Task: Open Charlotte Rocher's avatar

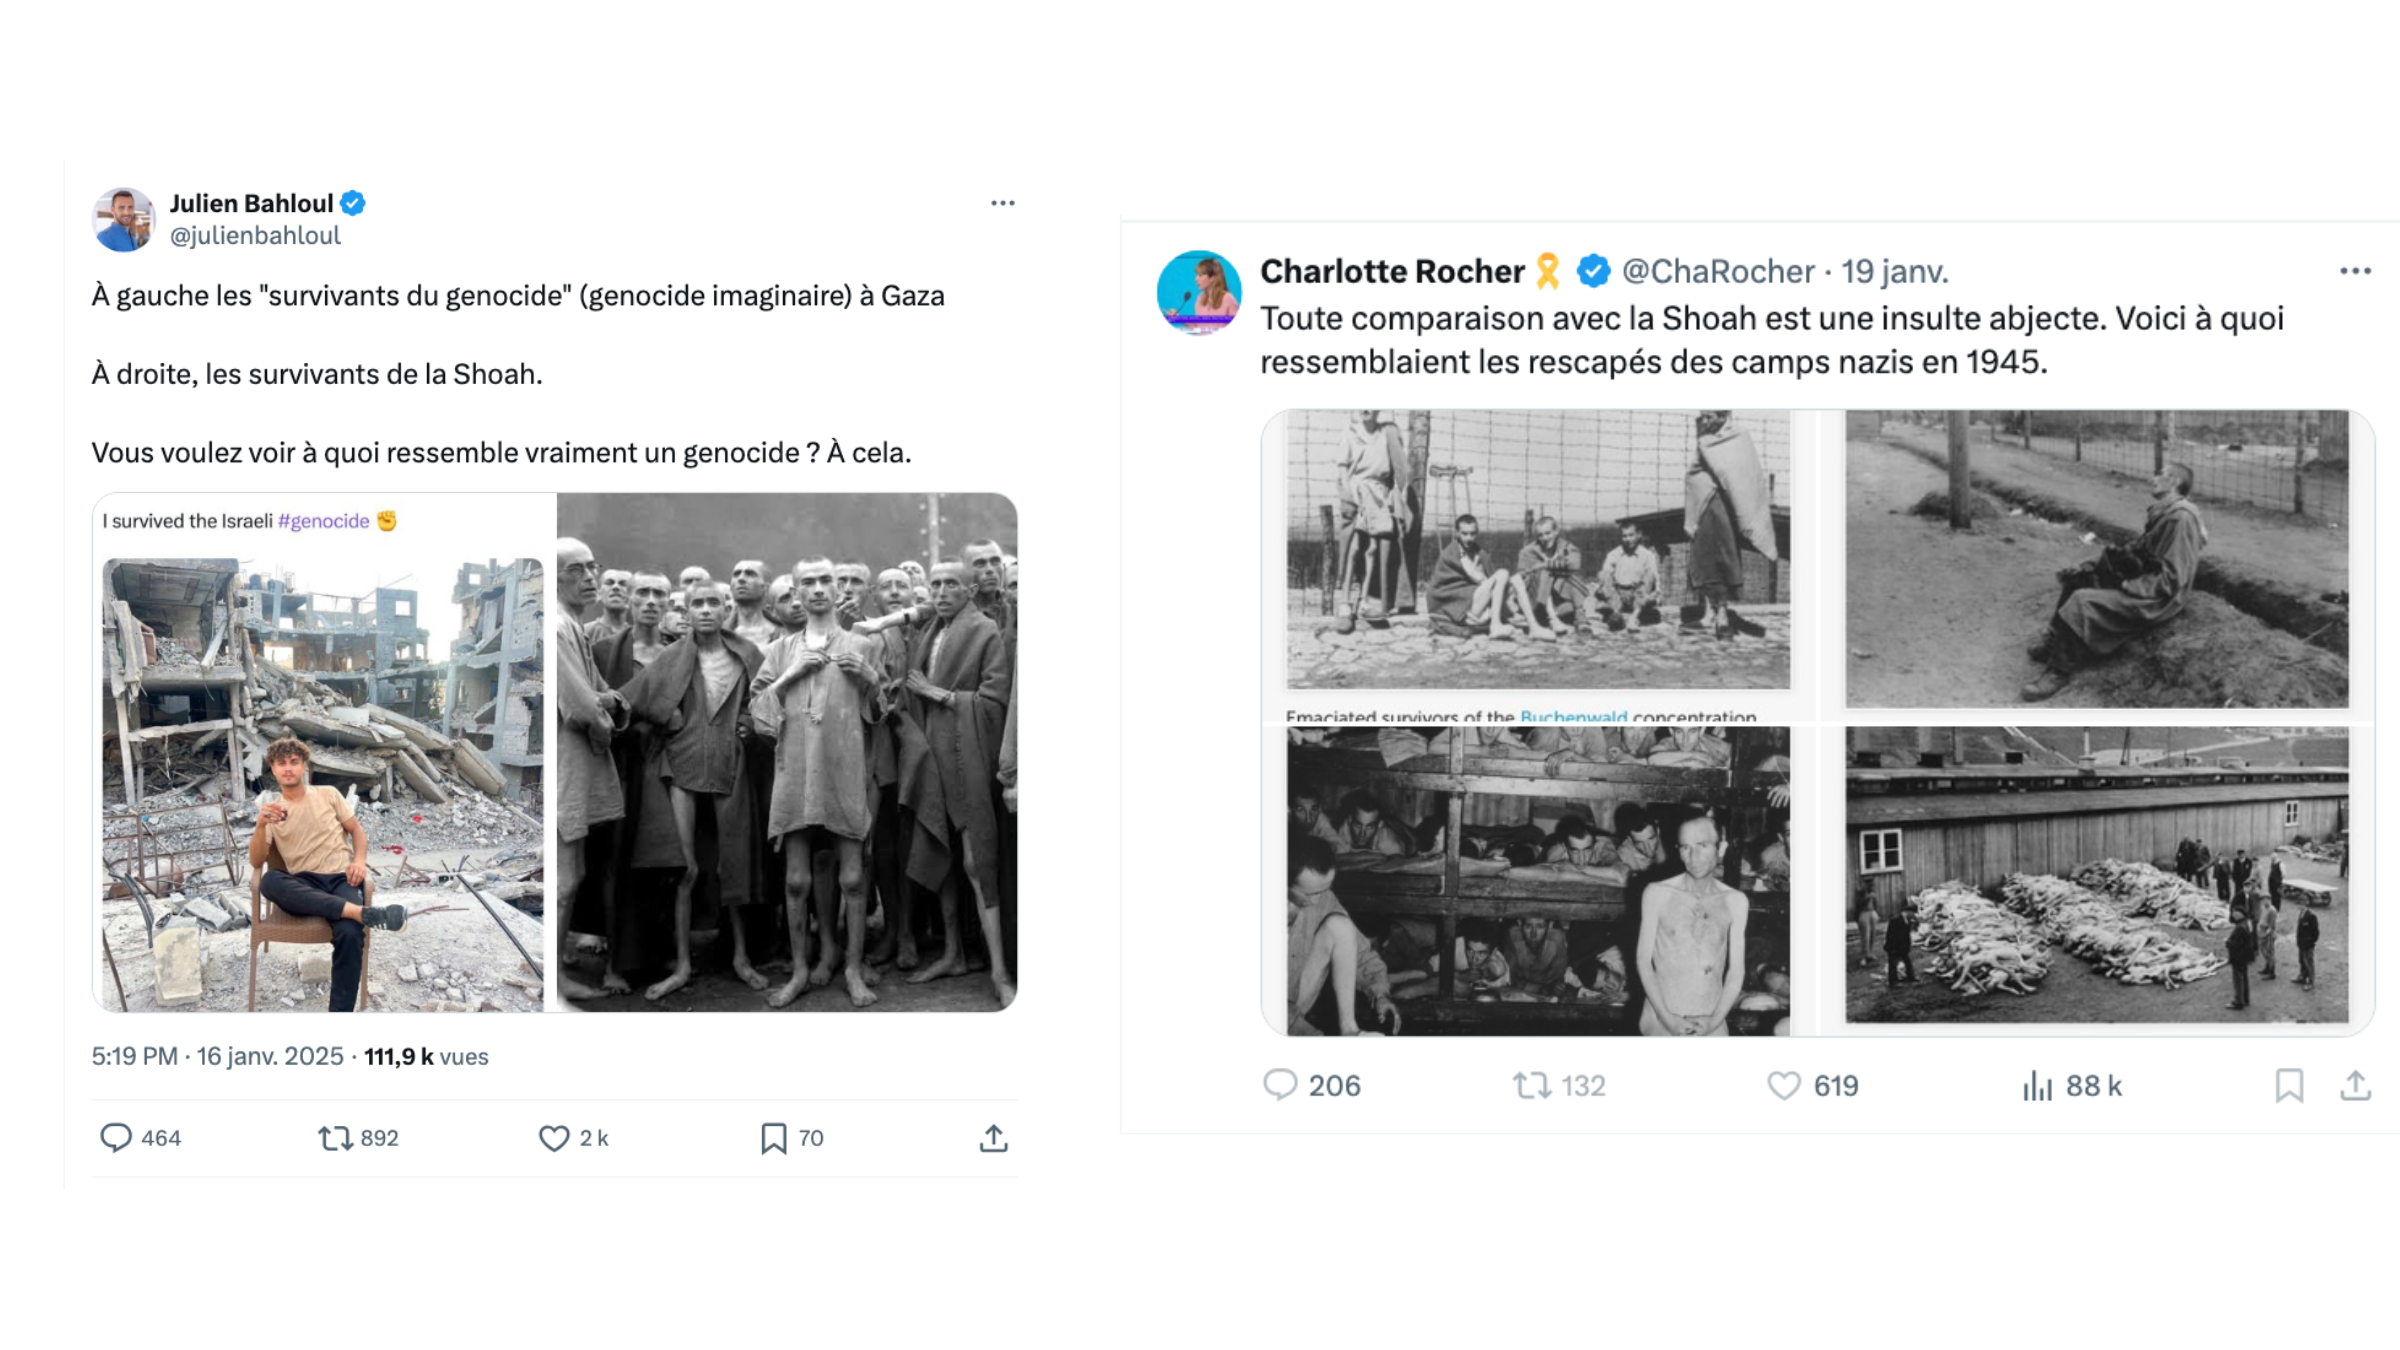Action: 1199,292
